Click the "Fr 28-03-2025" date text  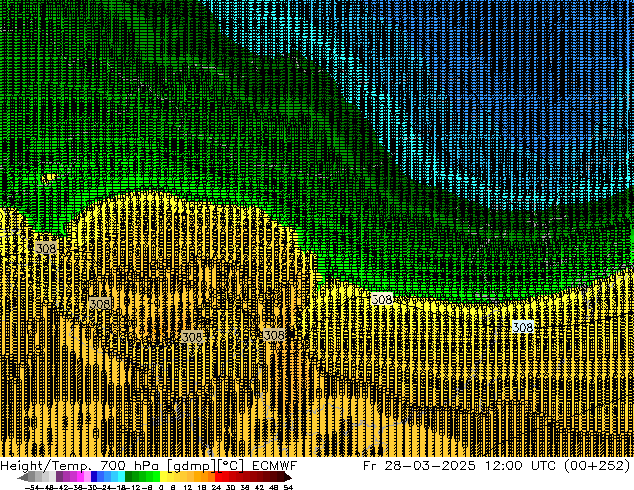pos(419,466)
